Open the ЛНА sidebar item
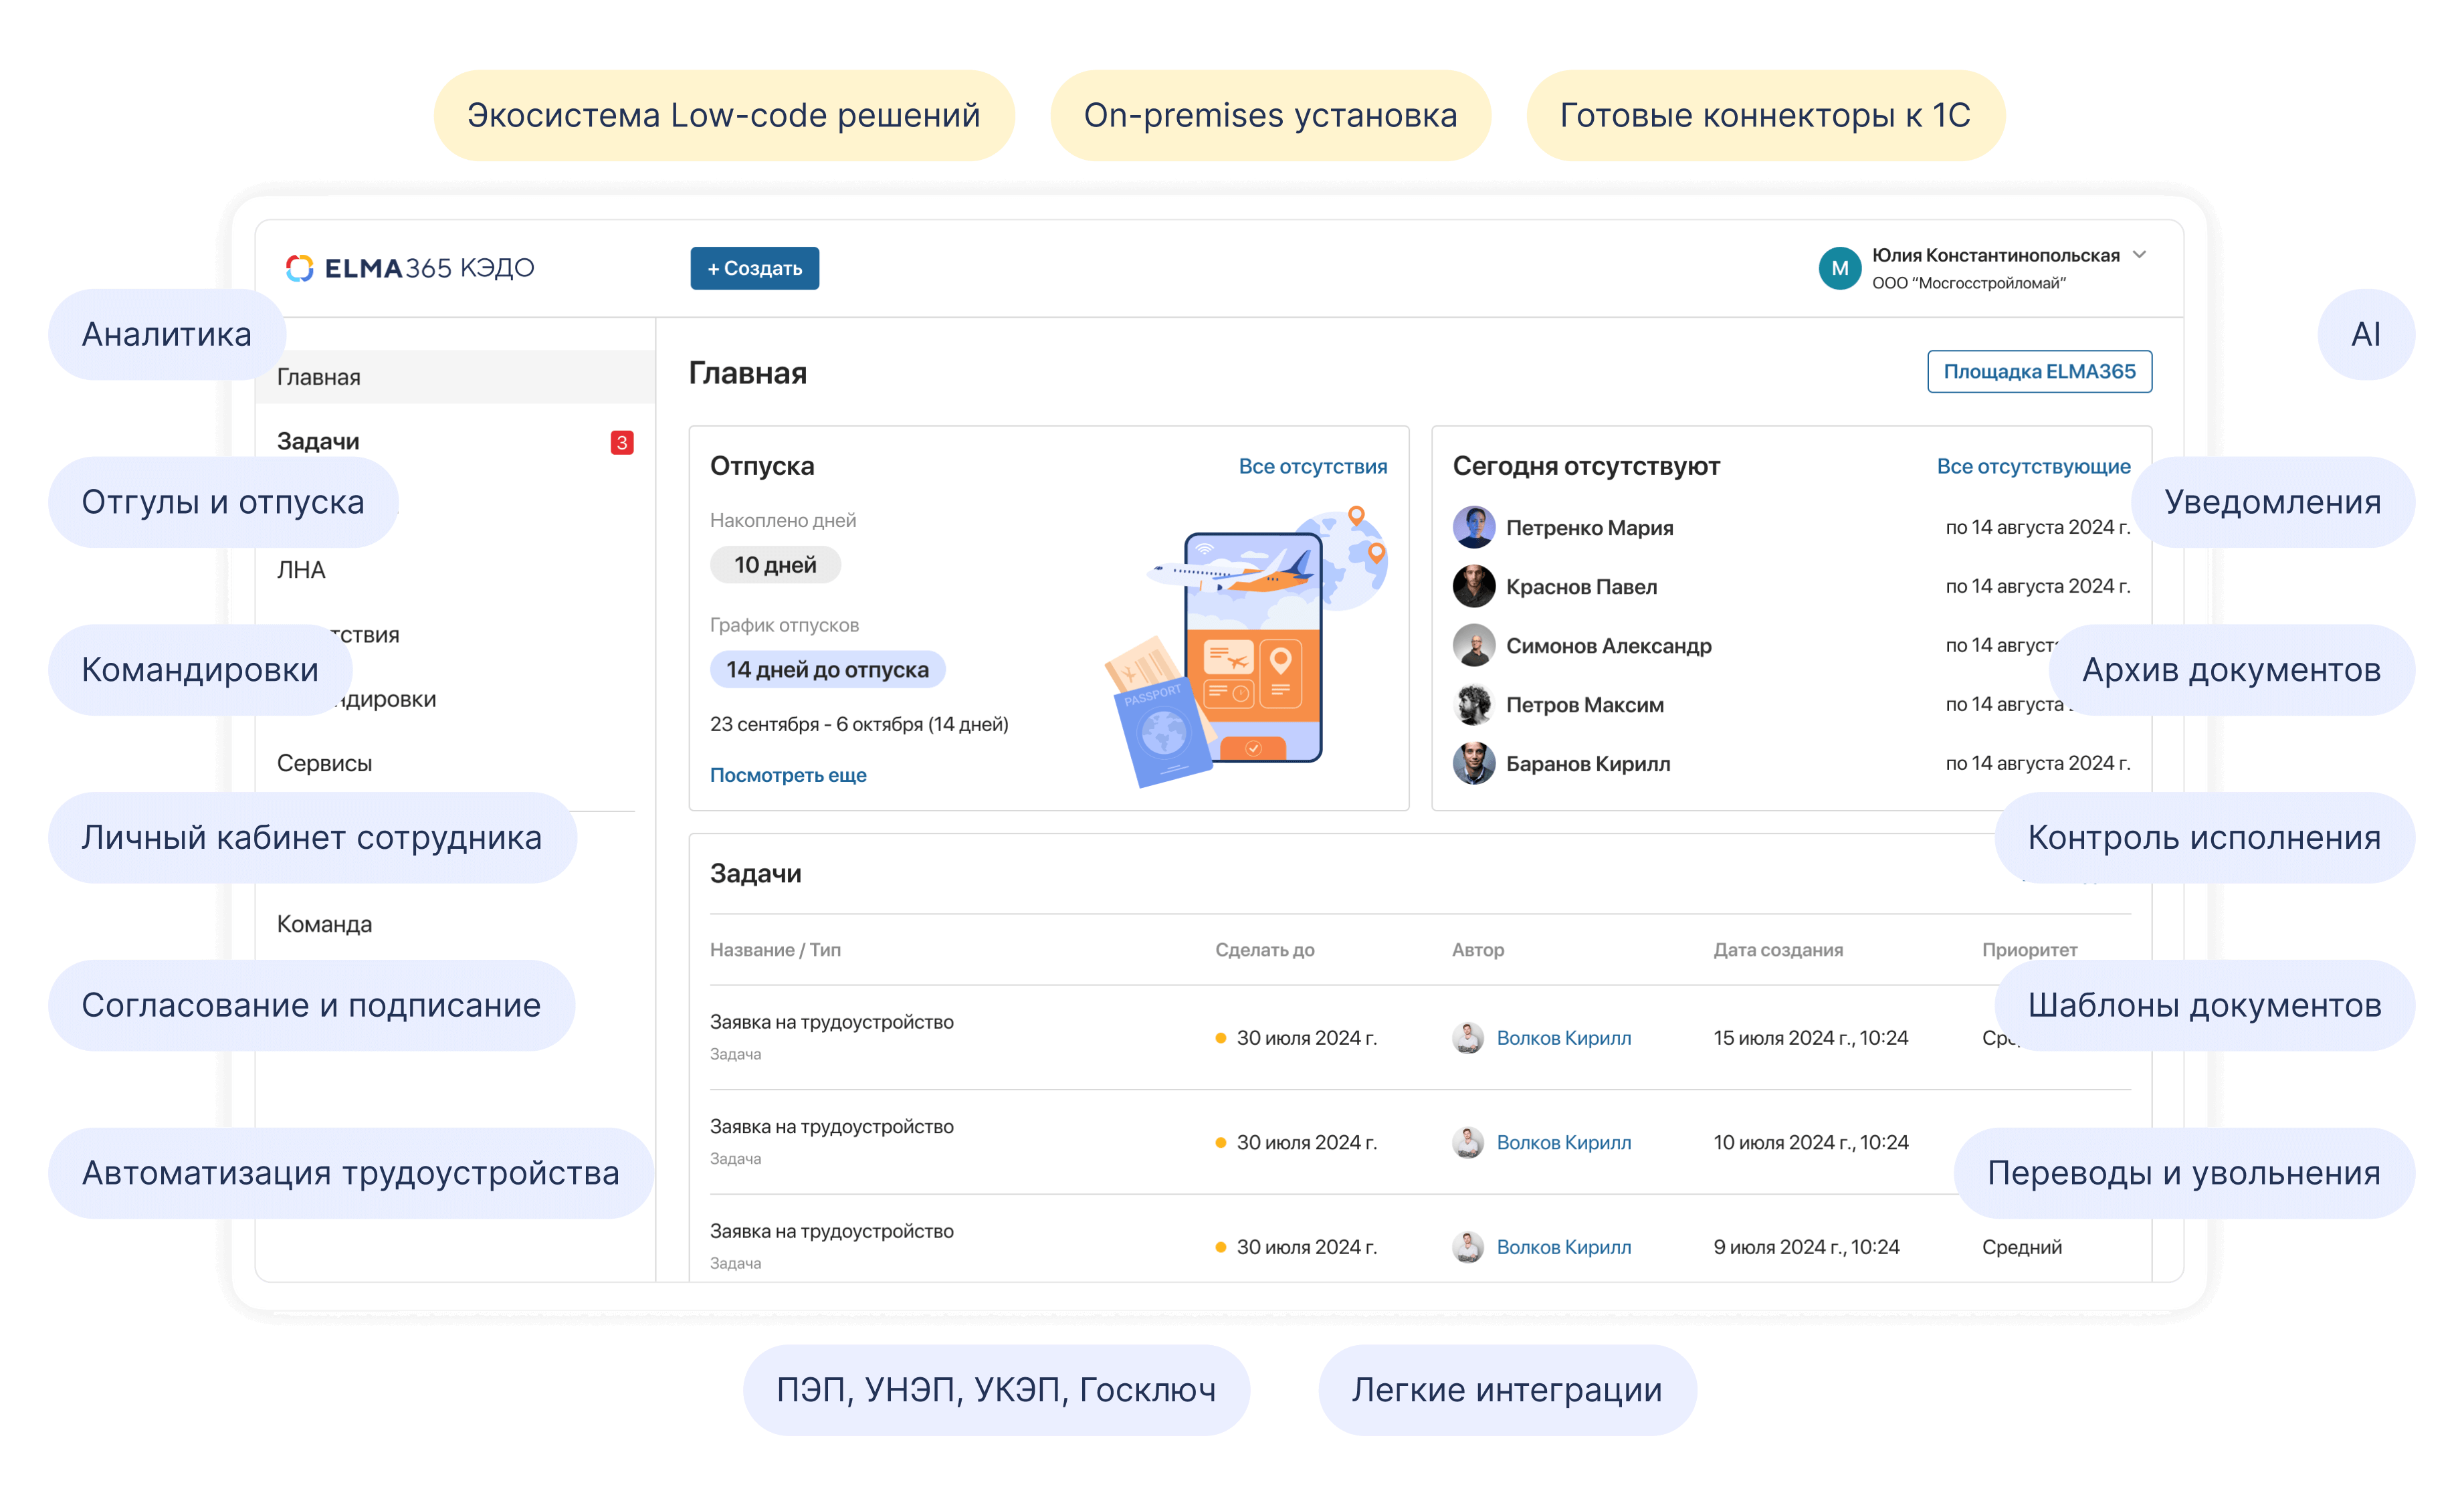The height and width of the screenshot is (1507, 2464). [x=301, y=570]
